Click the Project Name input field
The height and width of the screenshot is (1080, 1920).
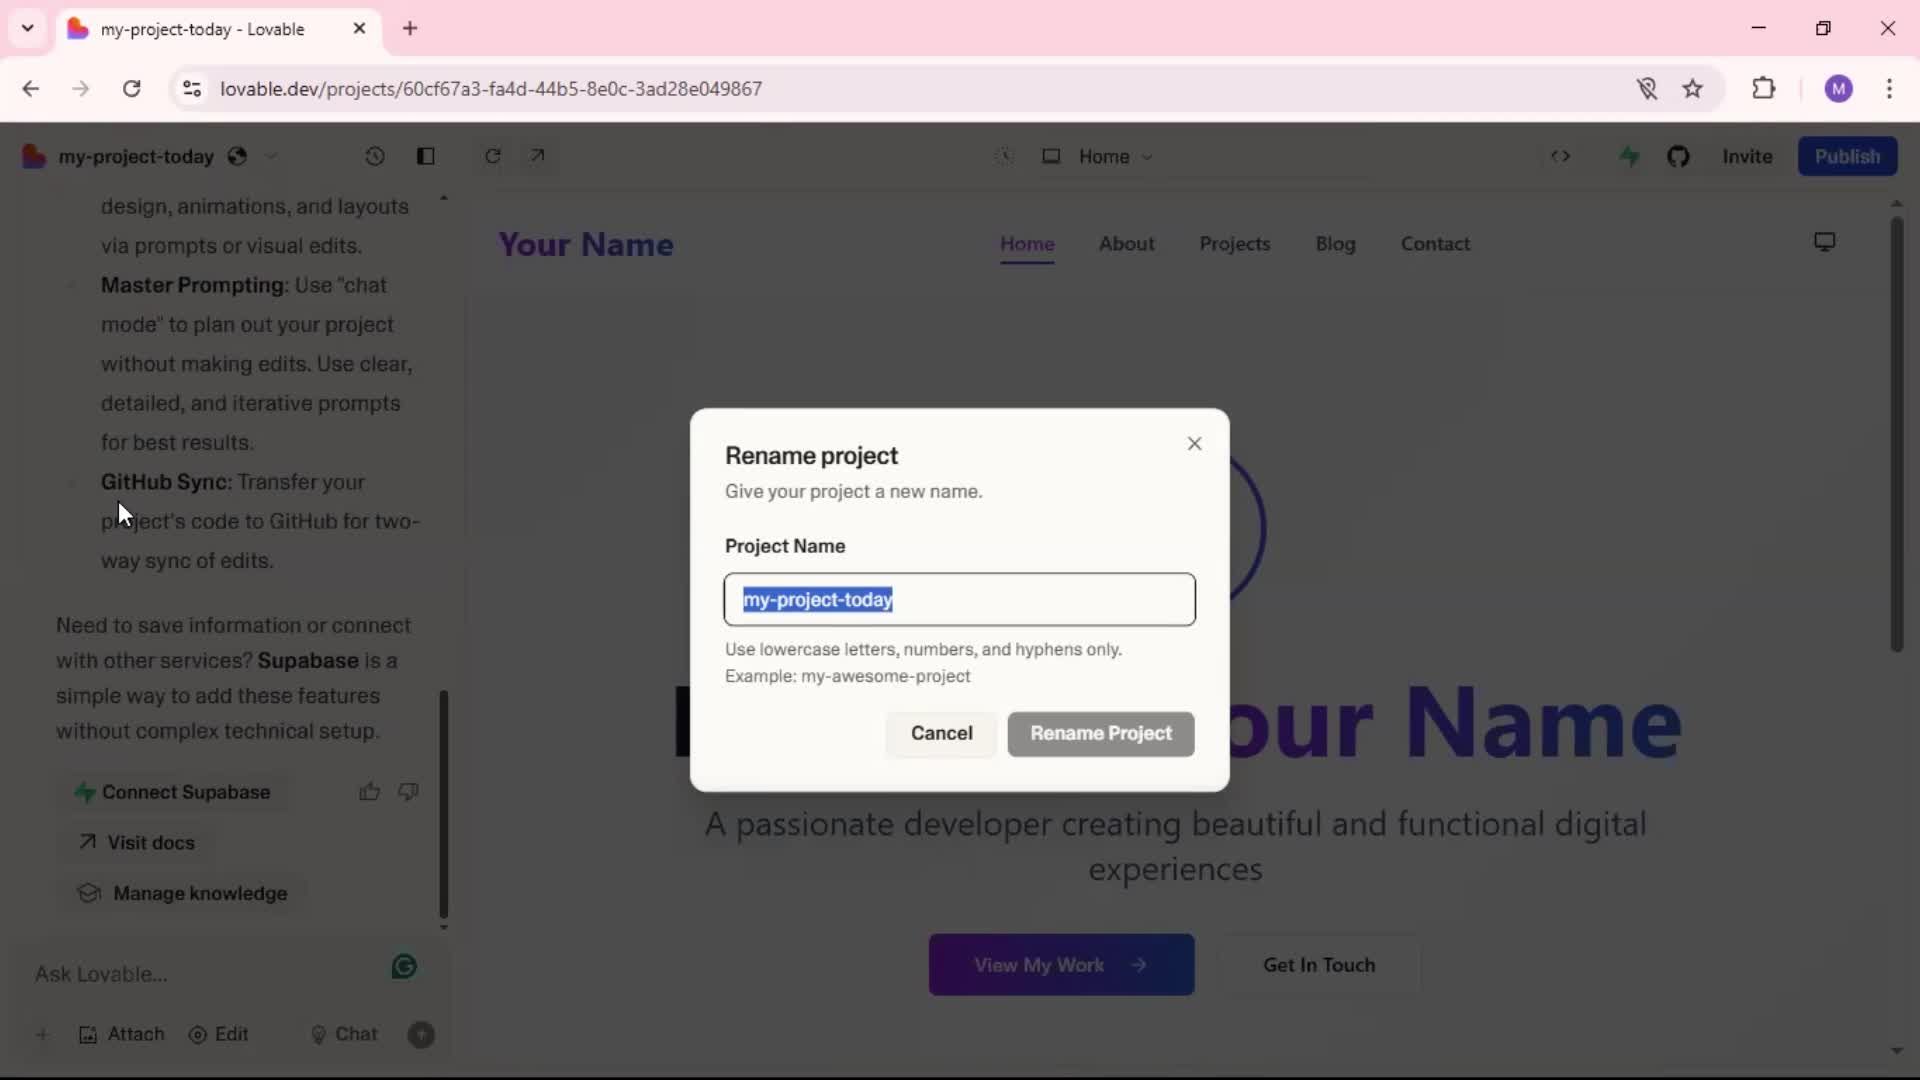tap(959, 600)
